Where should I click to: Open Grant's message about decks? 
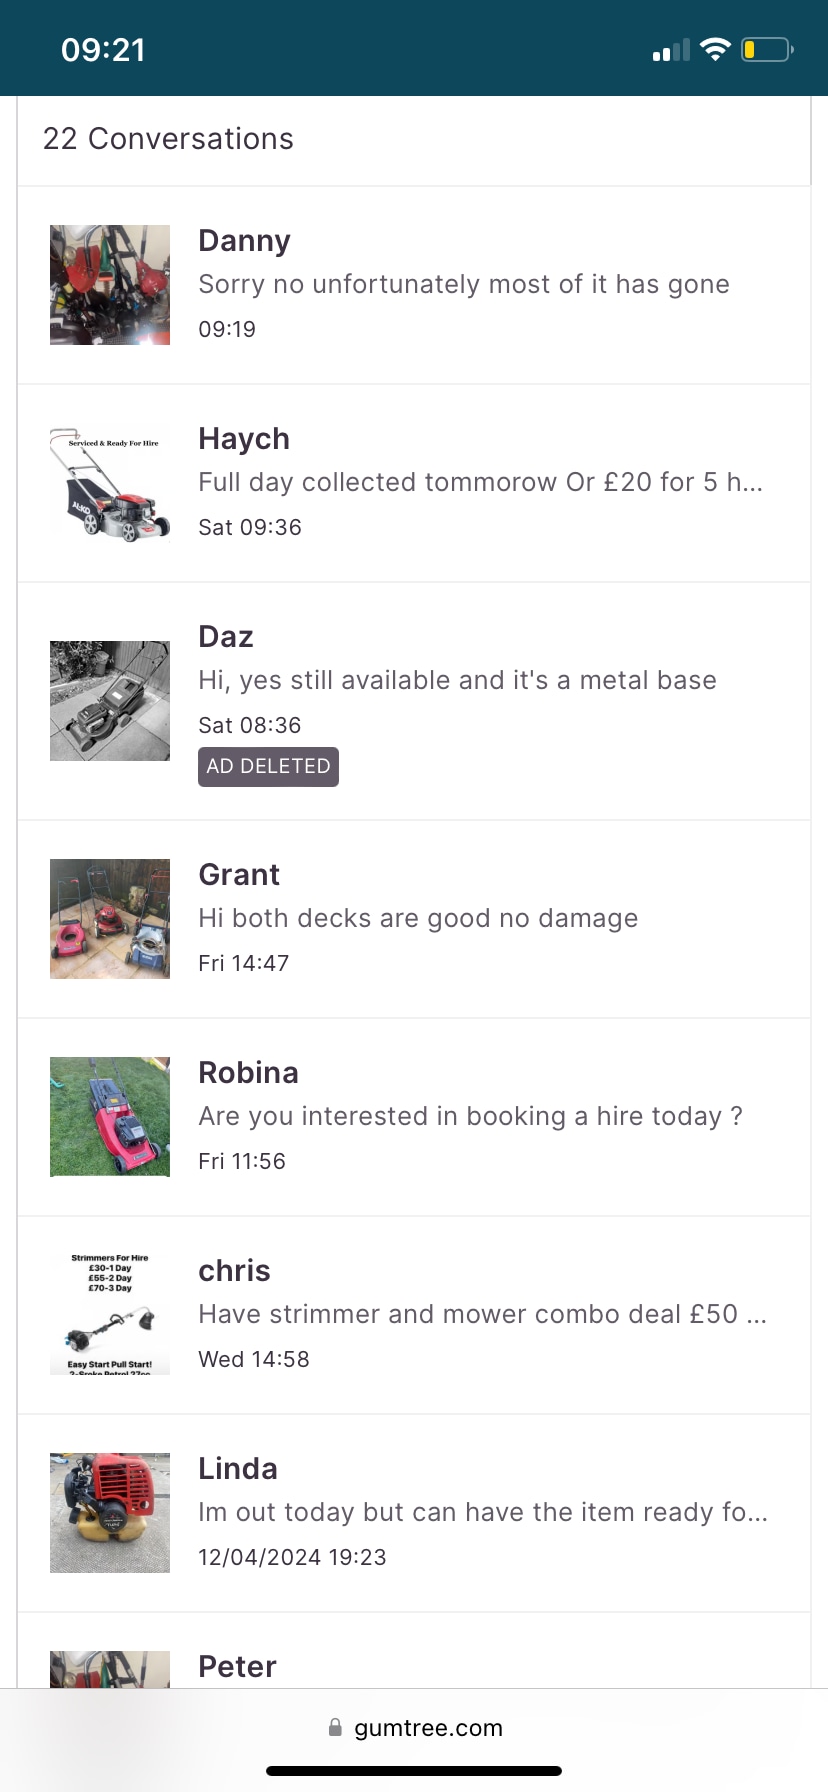(x=418, y=919)
